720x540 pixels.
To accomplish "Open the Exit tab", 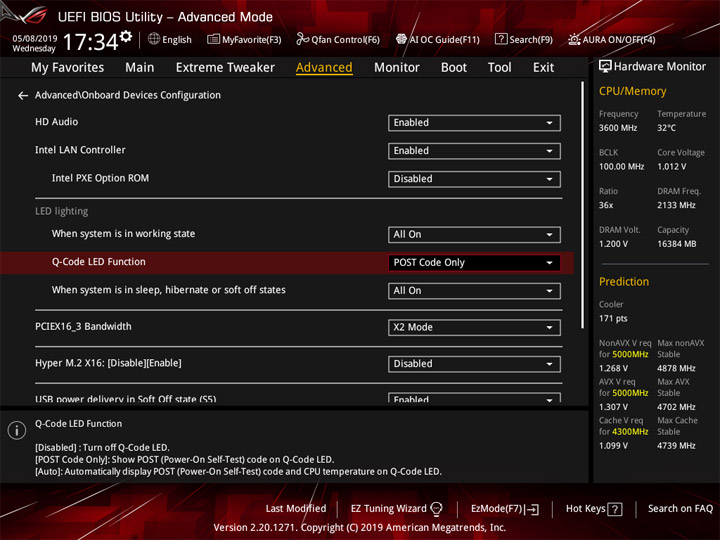I will [543, 68].
